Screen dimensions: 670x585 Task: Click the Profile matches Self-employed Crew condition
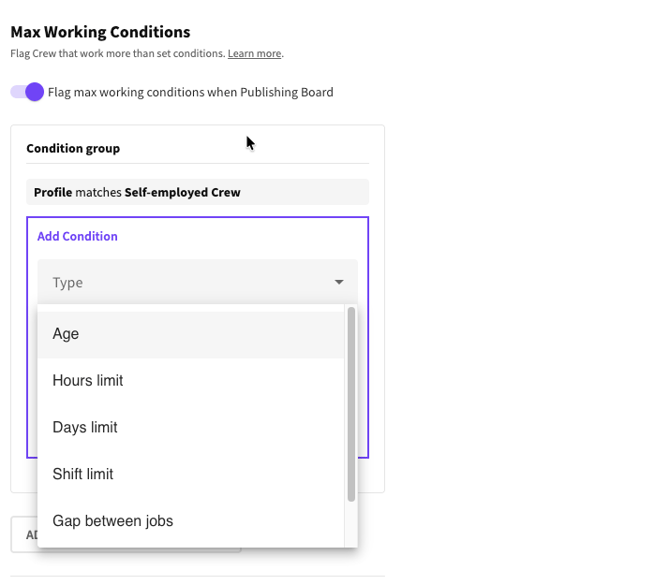tap(197, 192)
